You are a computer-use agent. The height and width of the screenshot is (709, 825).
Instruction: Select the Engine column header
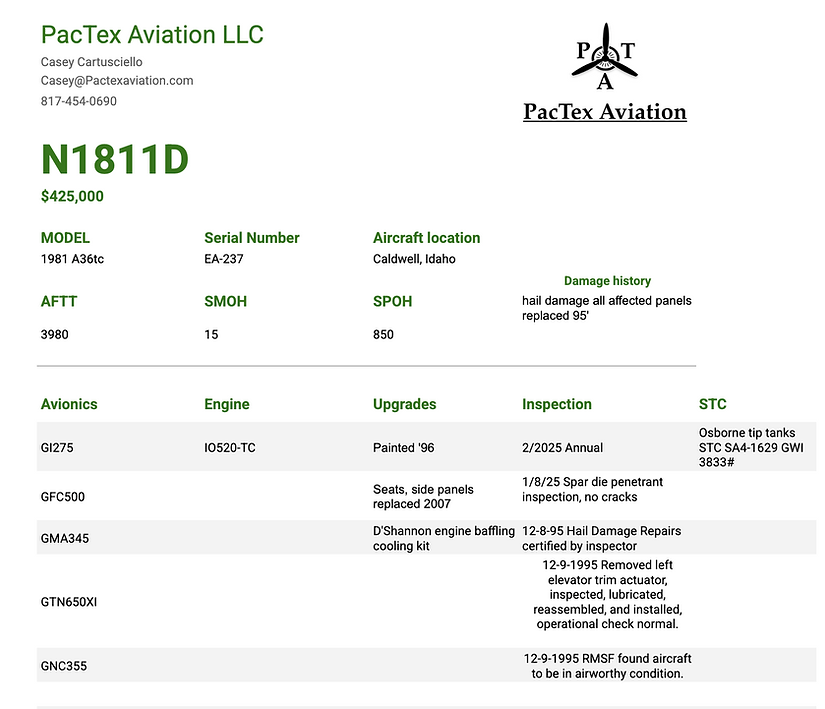pyautogui.click(x=227, y=404)
